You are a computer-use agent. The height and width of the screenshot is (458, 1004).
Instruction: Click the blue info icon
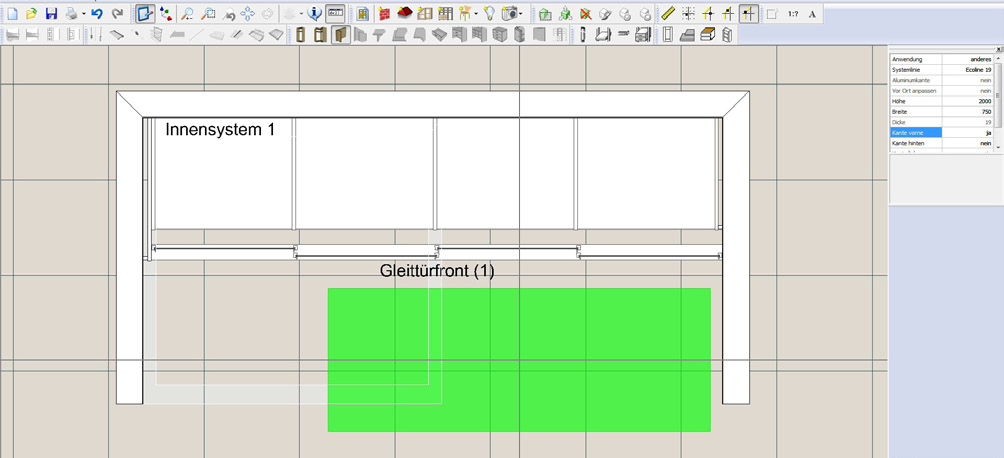click(315, 14)
